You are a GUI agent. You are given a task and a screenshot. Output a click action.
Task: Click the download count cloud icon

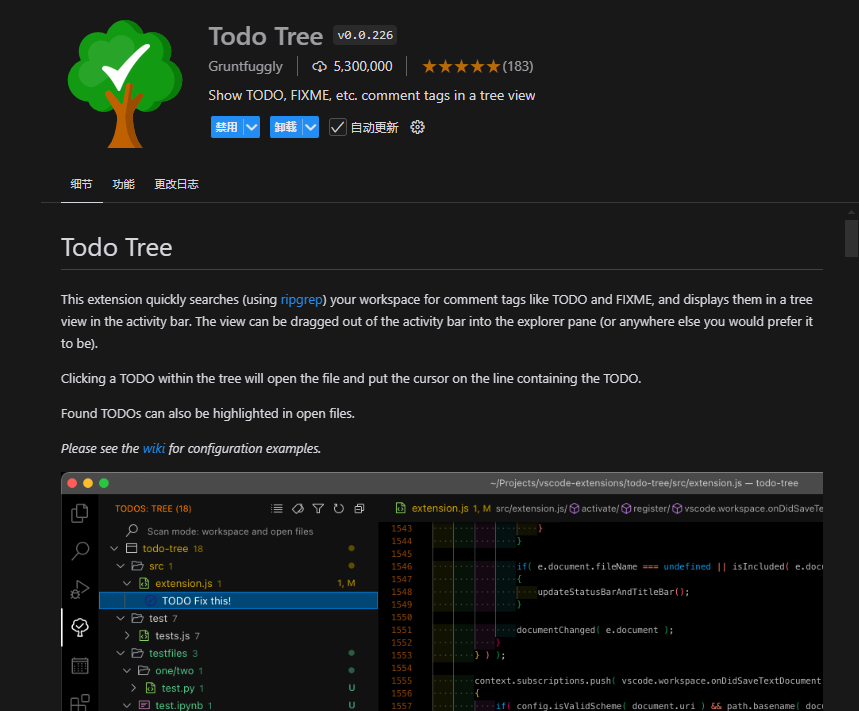point(319,66)
